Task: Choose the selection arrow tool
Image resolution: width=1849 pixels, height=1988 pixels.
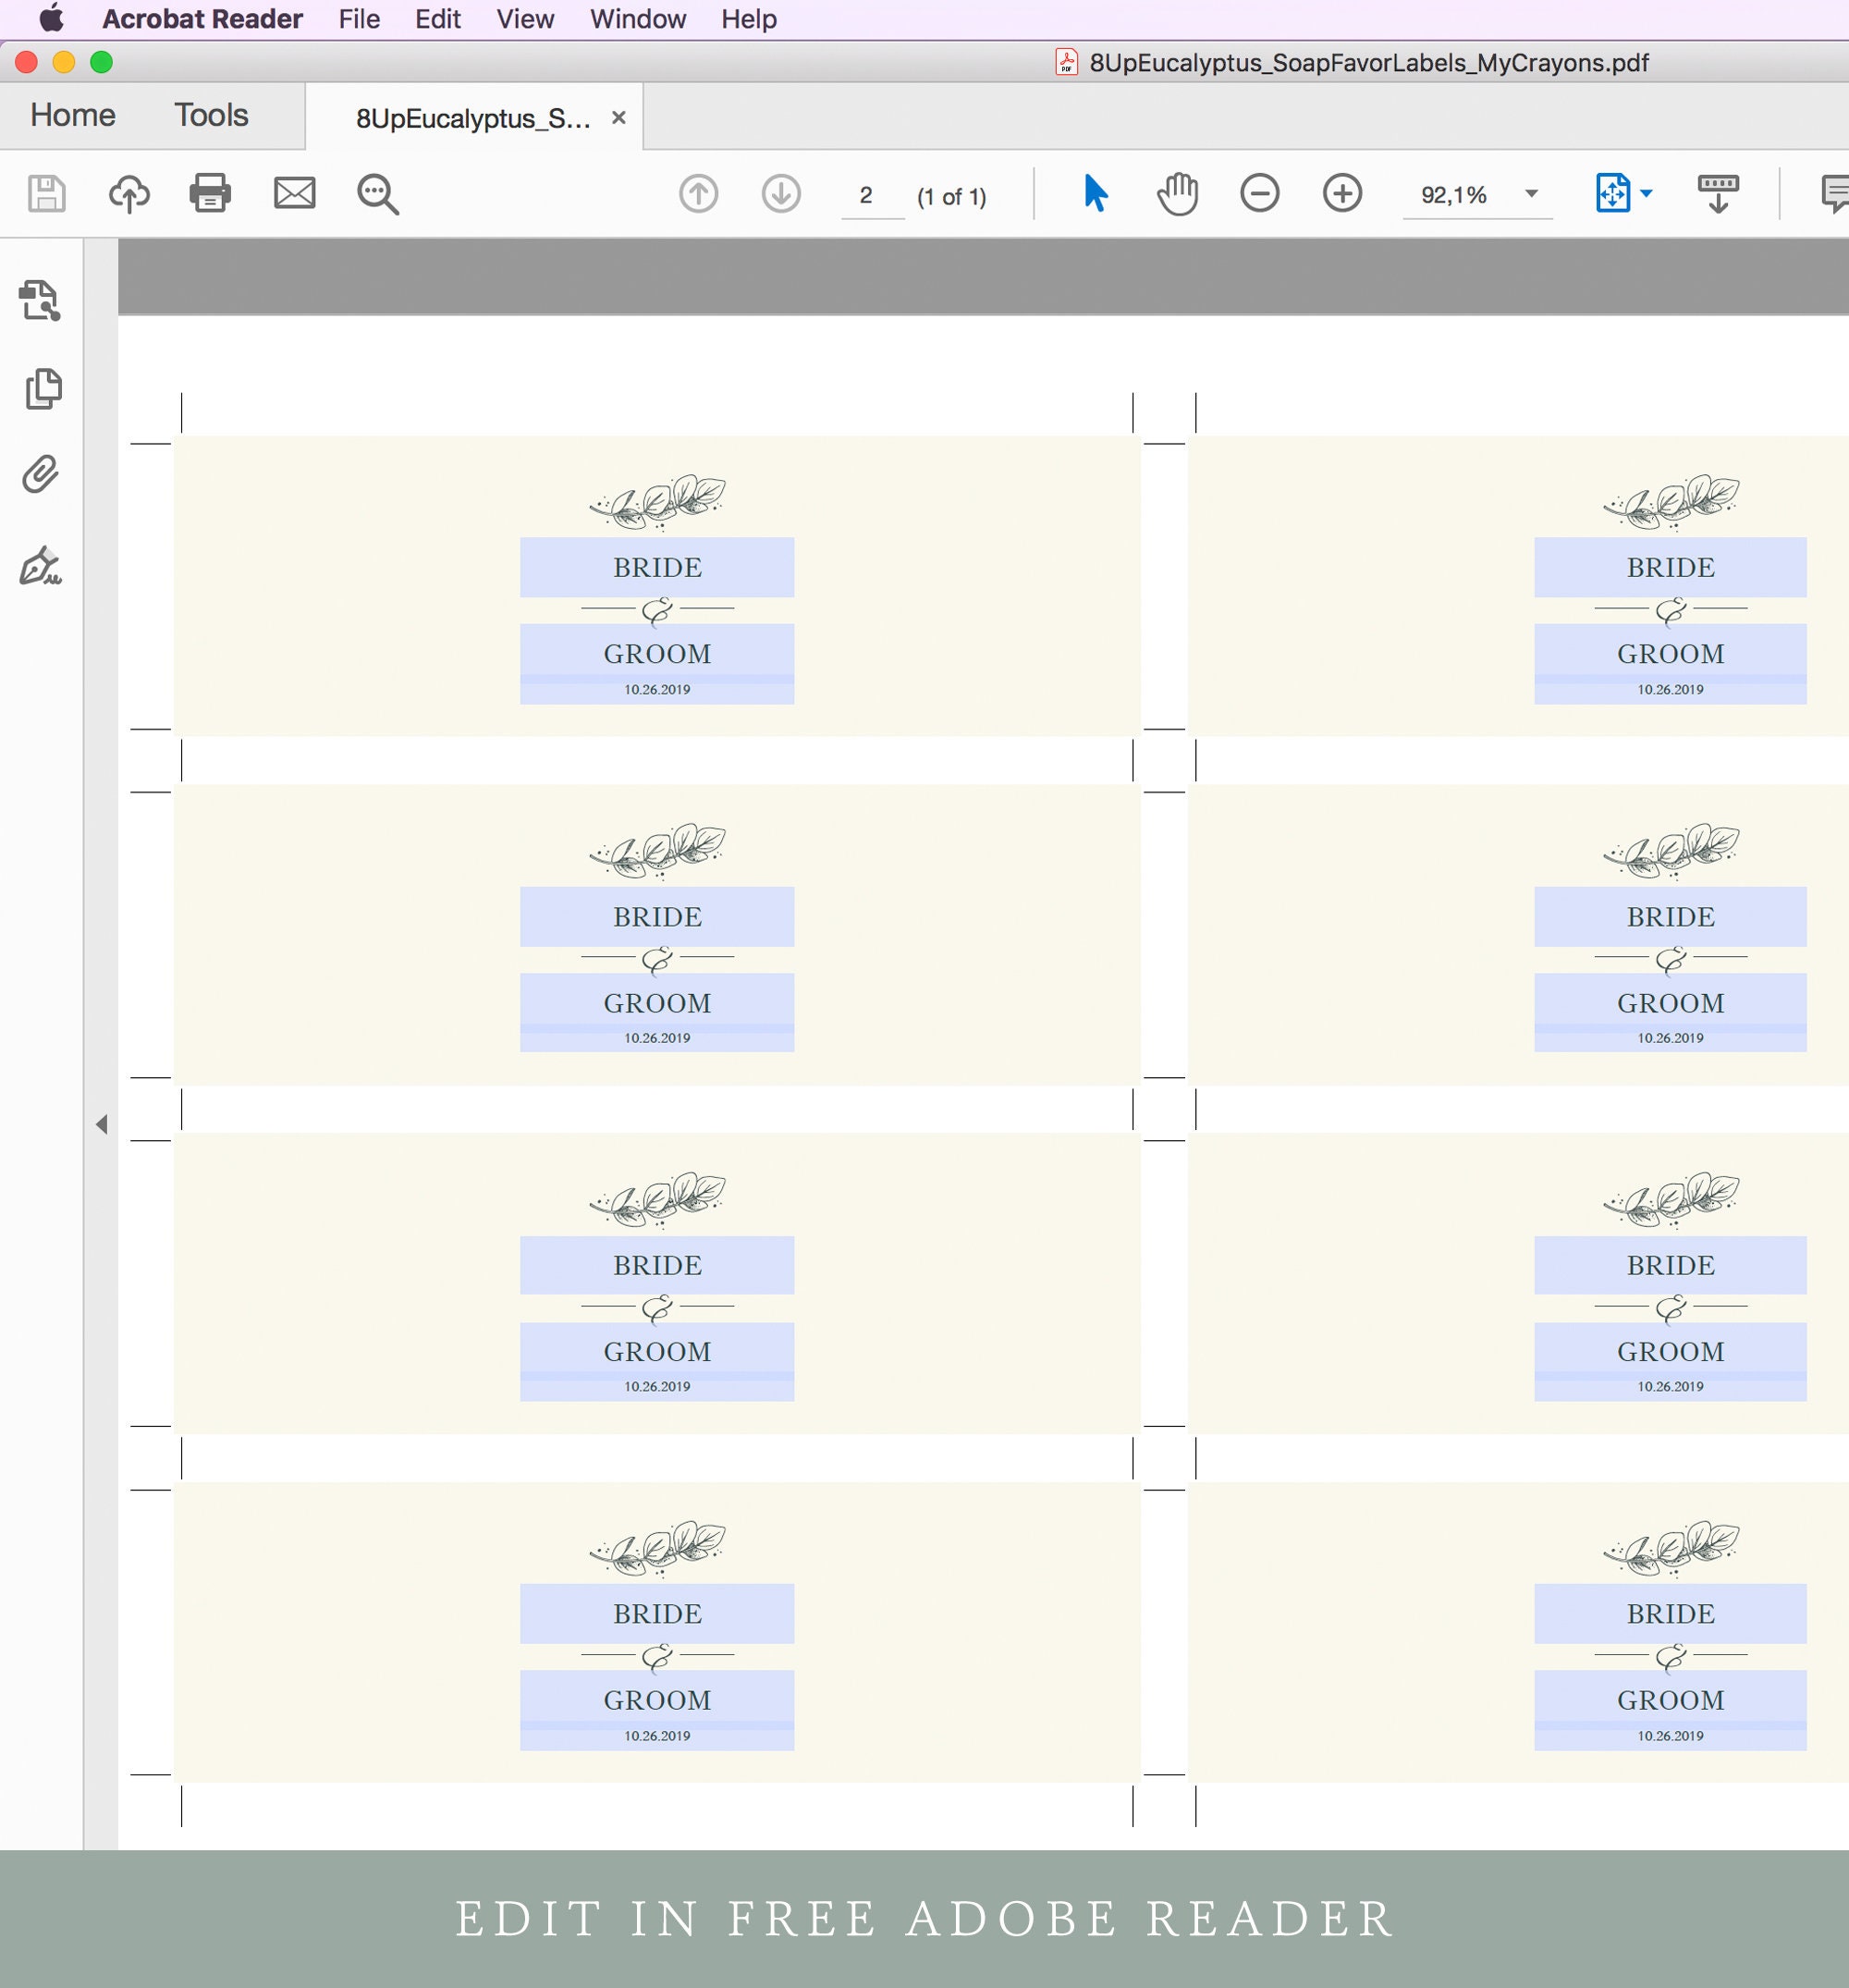Action: click(x=1095, y=193)
